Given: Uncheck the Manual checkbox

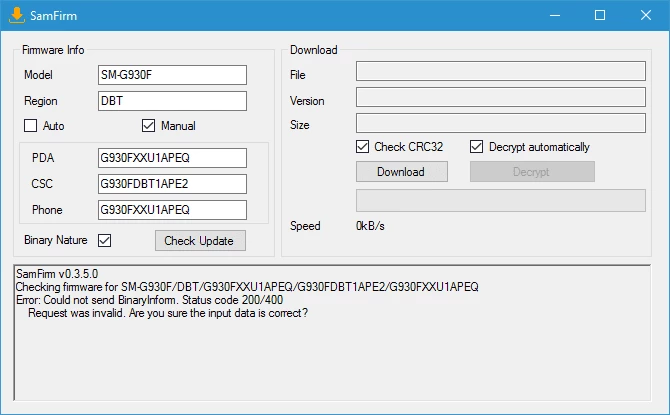Looking at the screenshot, I should (x=149, y=126).
